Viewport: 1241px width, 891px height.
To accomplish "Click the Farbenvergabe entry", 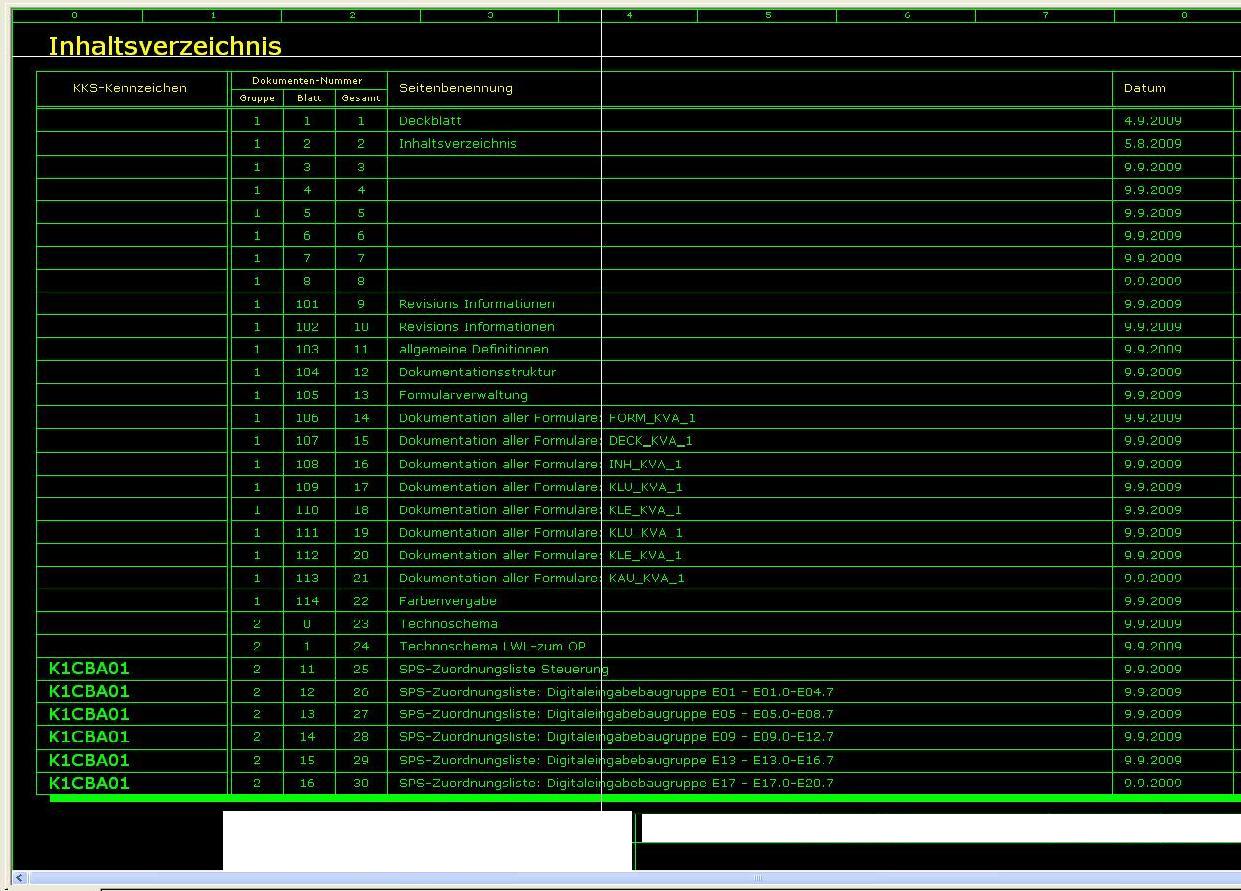I will (448, 601).
